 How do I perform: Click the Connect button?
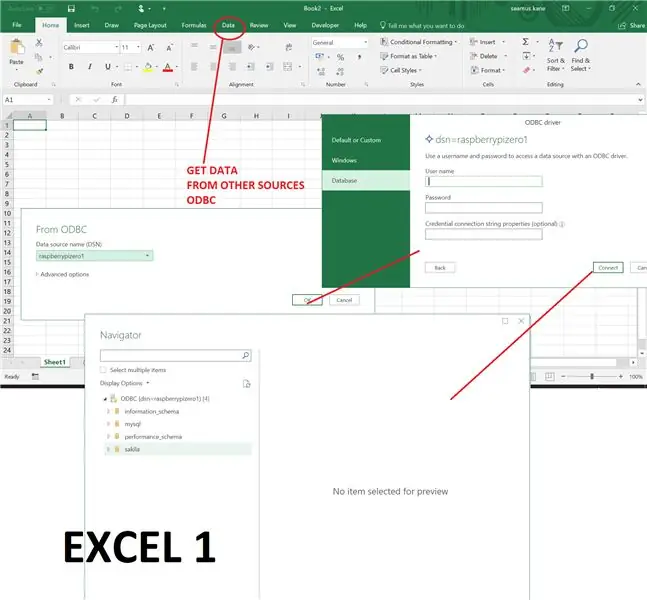click(x=608, y=268)
